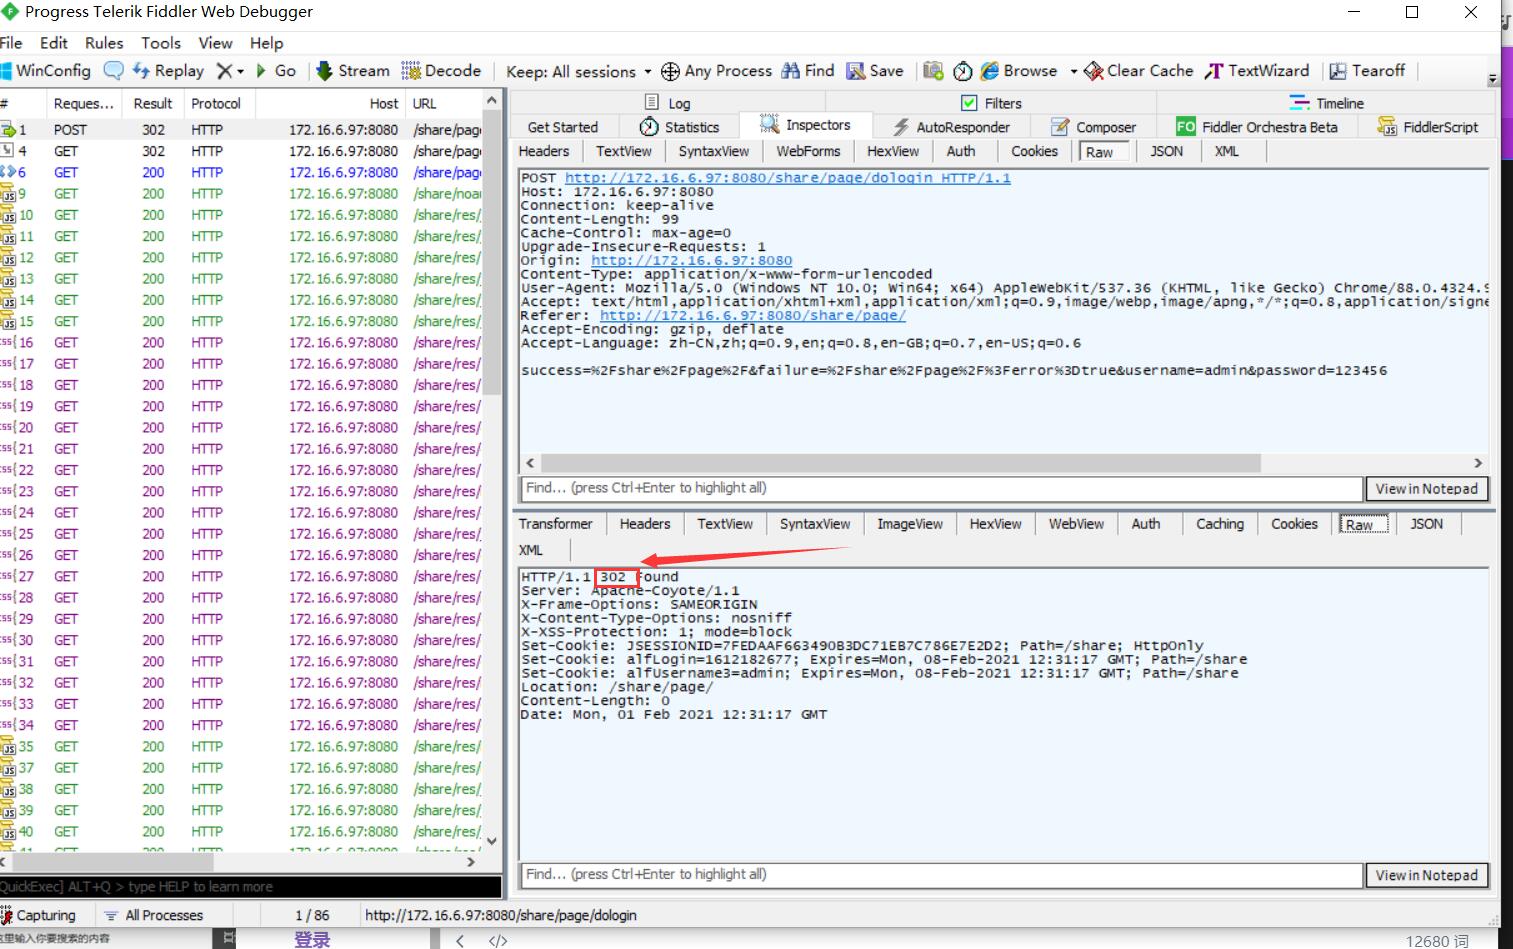Click the Any Process target picker
The image size is (1513, 949).
pos(716,71)
